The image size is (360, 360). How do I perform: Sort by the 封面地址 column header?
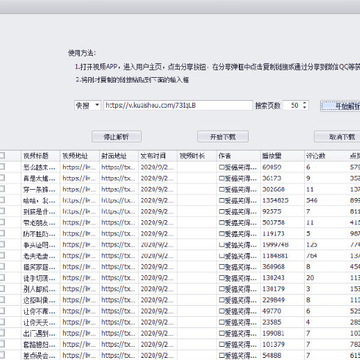119,156
